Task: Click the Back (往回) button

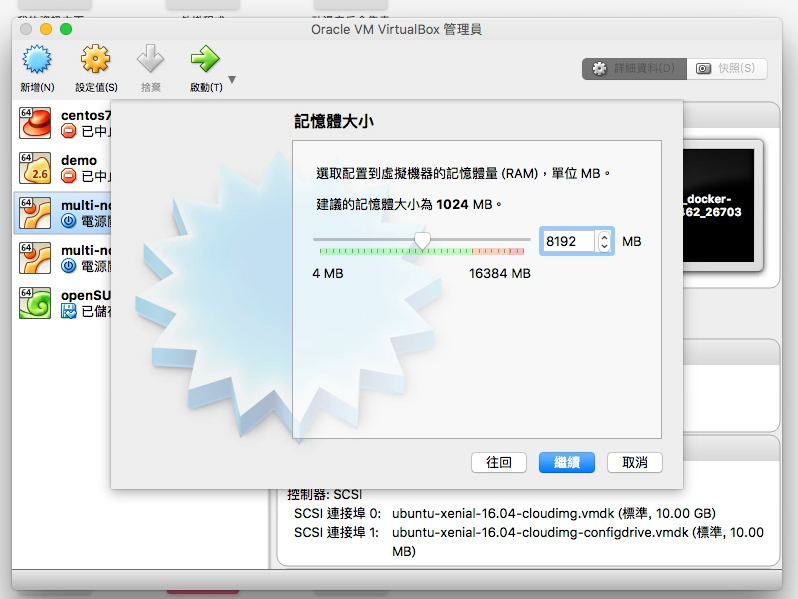Action: point(499,462)
